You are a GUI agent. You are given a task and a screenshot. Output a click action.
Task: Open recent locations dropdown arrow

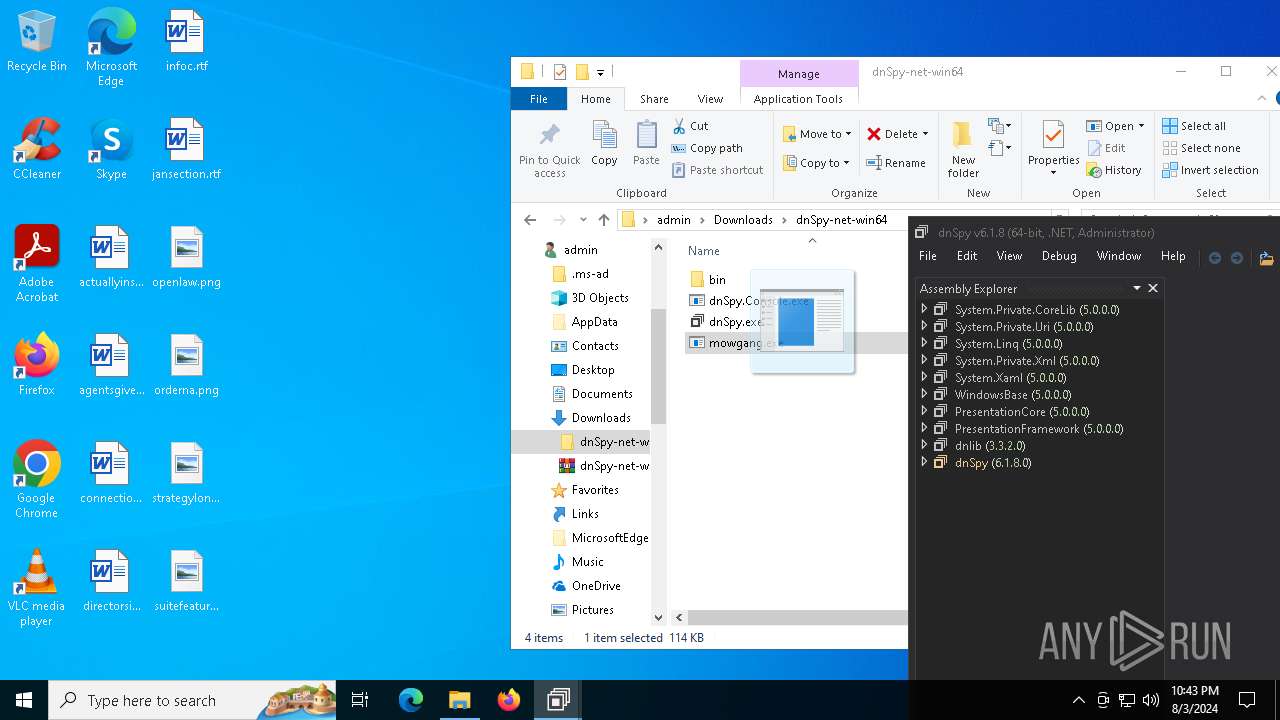tap(582, 220)
